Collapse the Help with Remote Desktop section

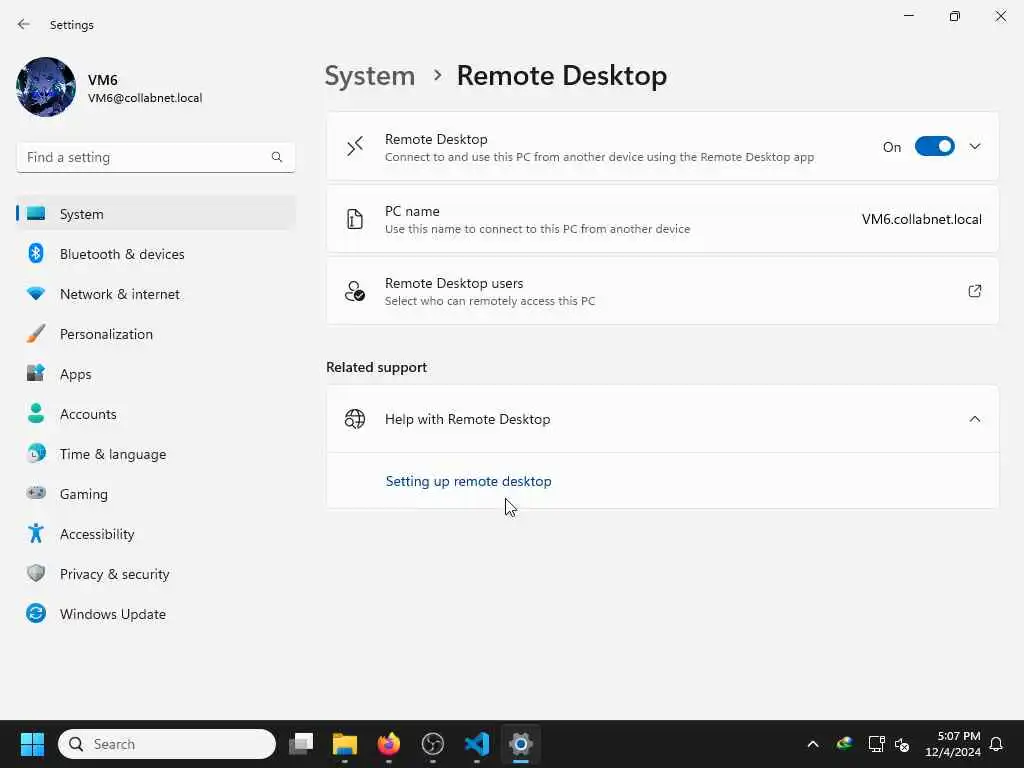click(x=974, y=419)
